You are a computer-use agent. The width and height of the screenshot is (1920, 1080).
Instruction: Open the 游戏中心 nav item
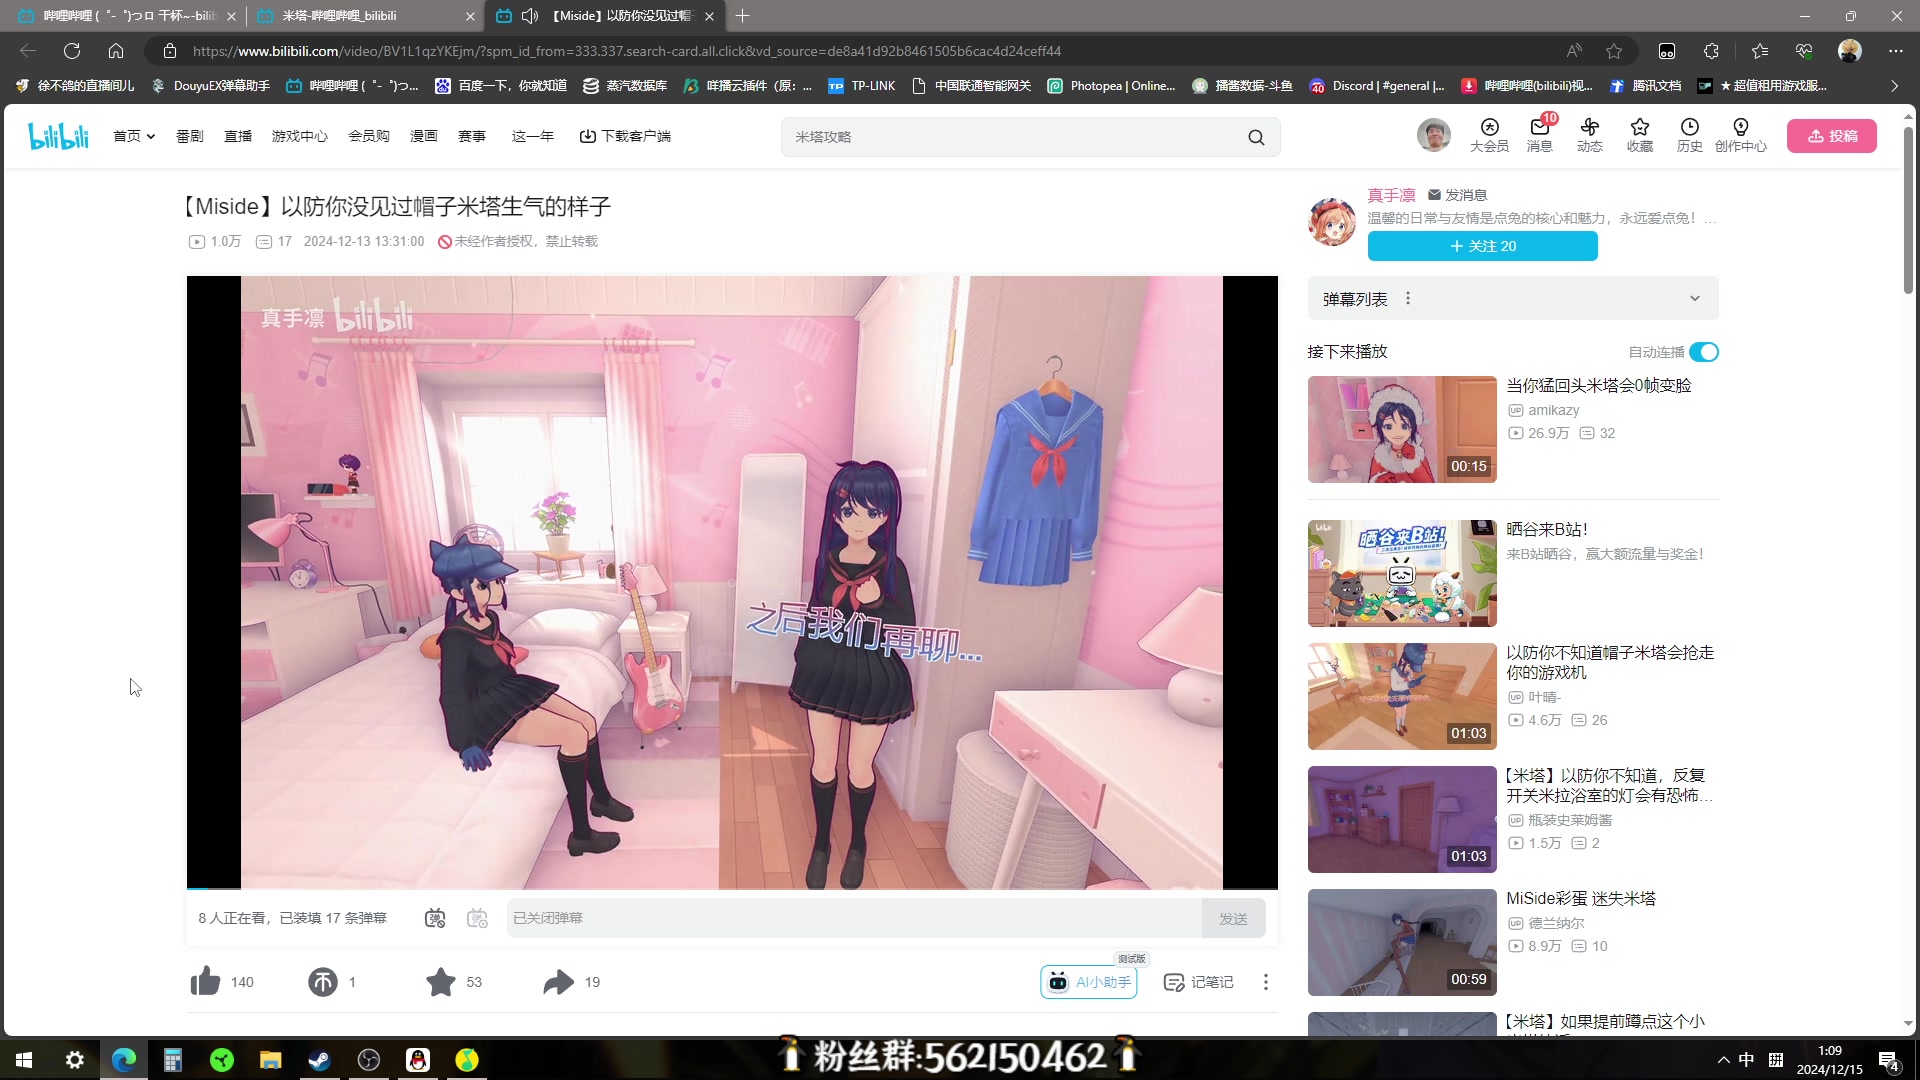coord(300,136)
